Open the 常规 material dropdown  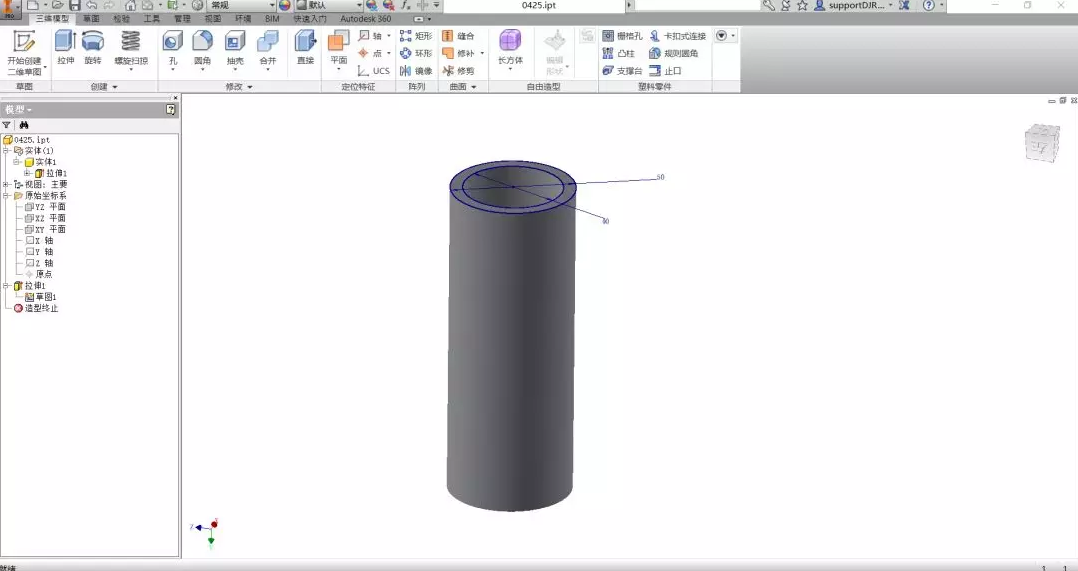242,5
